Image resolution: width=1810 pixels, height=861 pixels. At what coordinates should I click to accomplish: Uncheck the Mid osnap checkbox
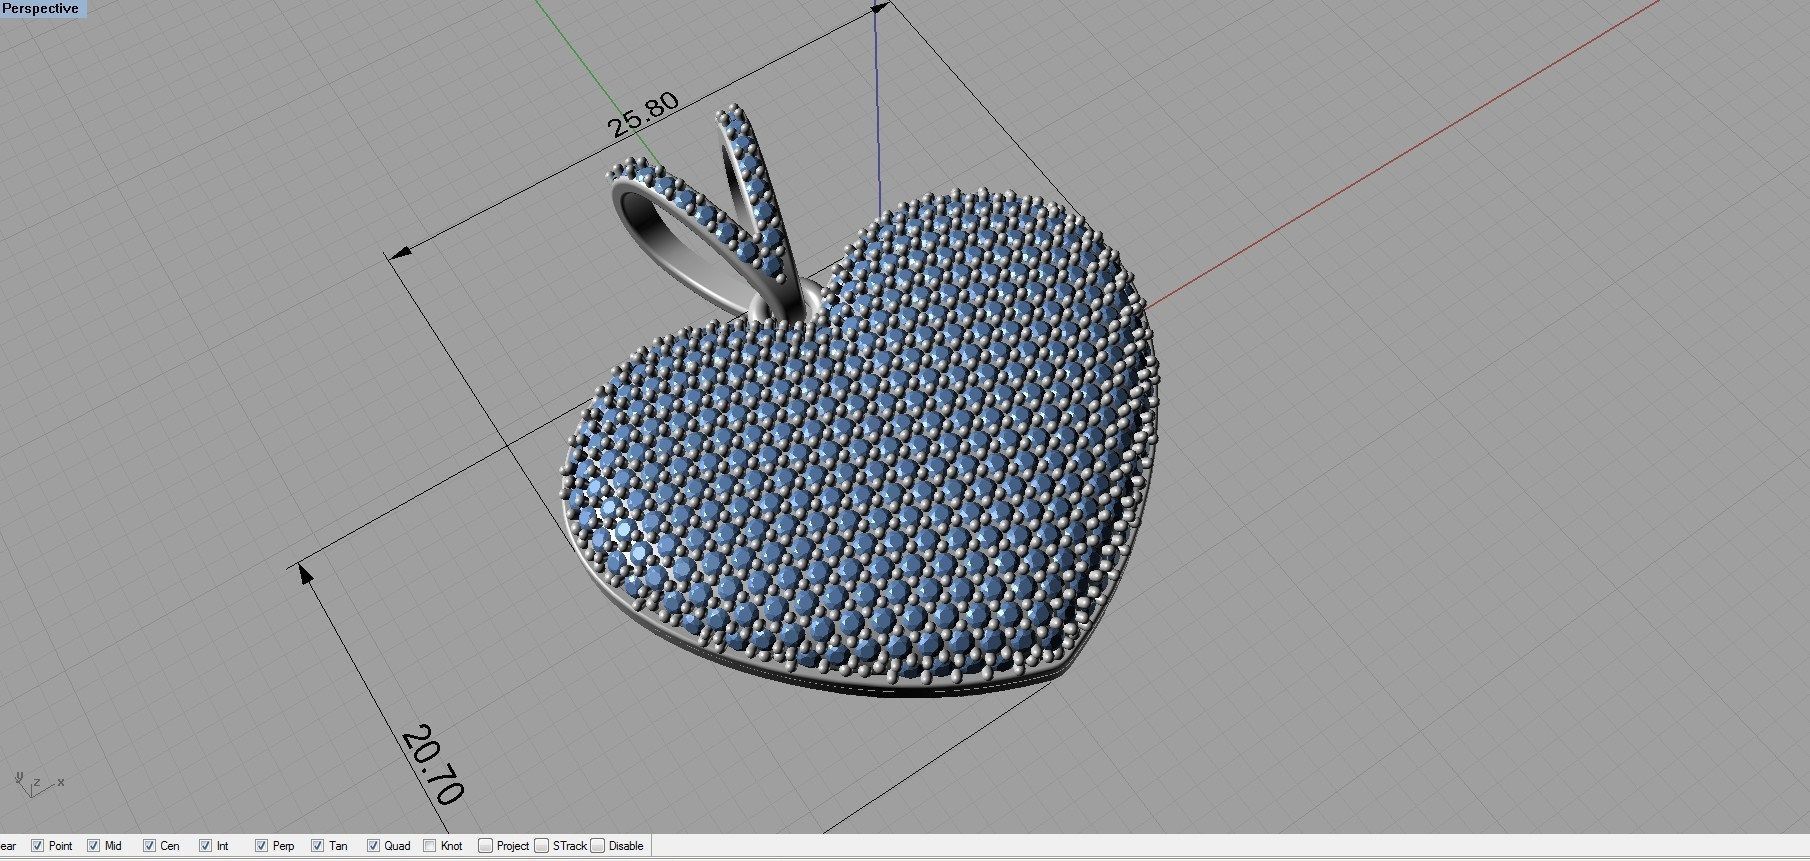click(94, 846)
